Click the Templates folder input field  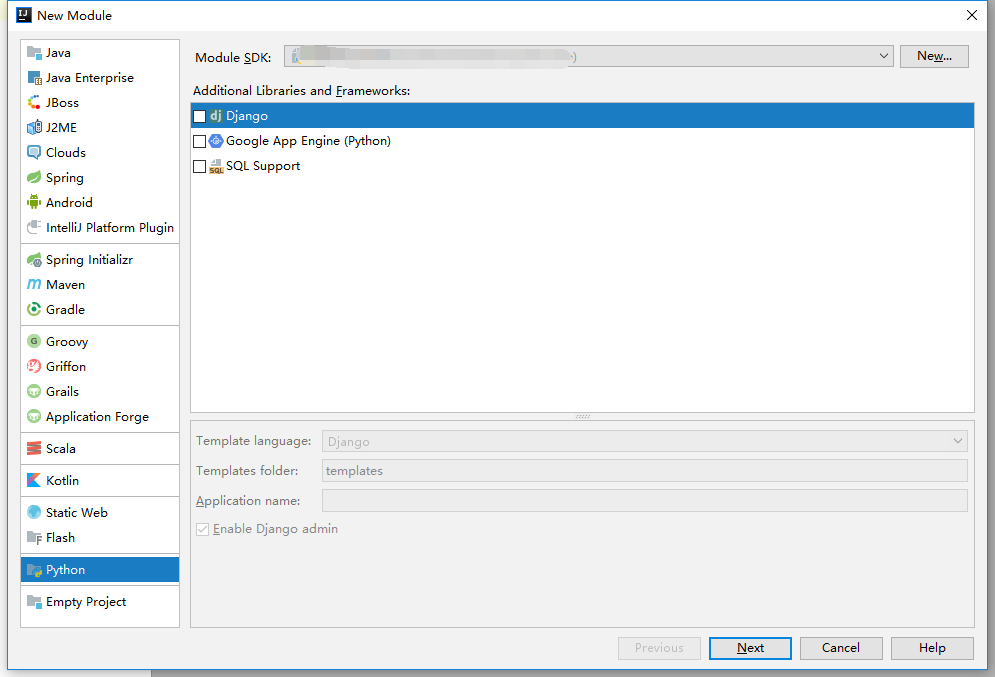coord(645,471)
